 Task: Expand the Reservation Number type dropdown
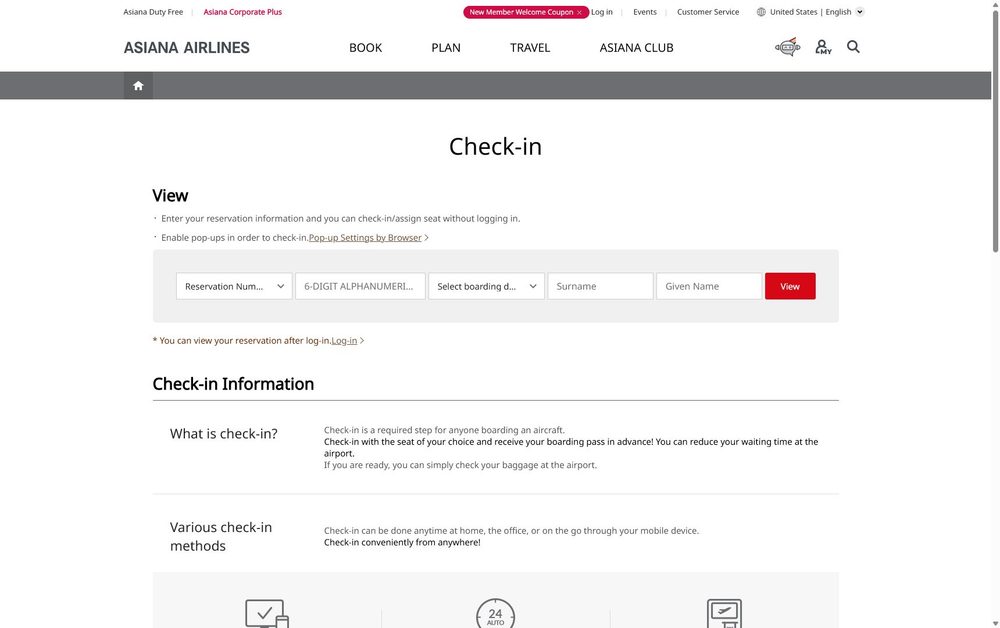tap(234, 286)
